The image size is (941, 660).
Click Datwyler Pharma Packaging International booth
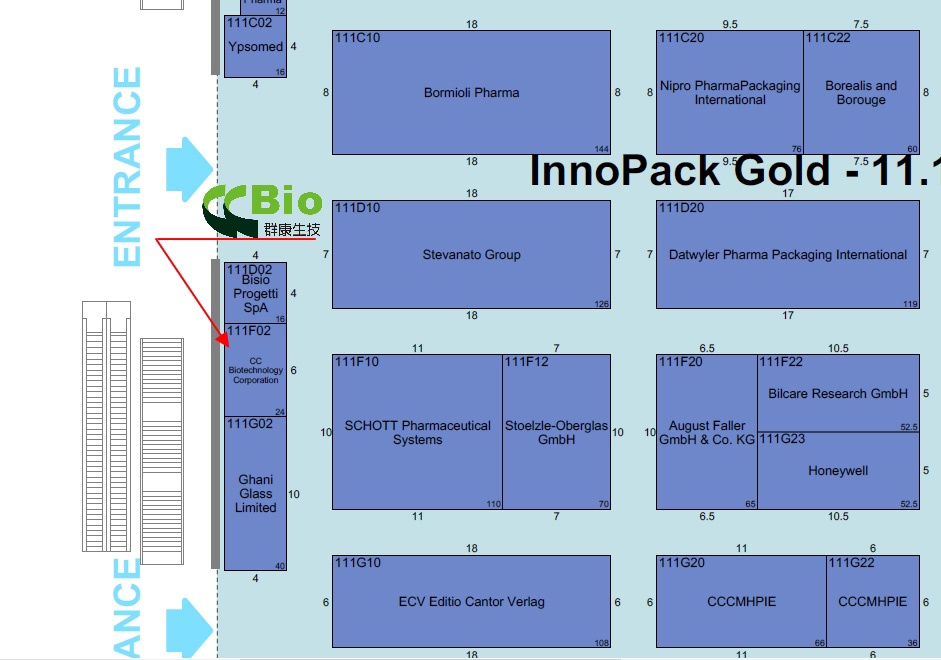coord(788,254)
